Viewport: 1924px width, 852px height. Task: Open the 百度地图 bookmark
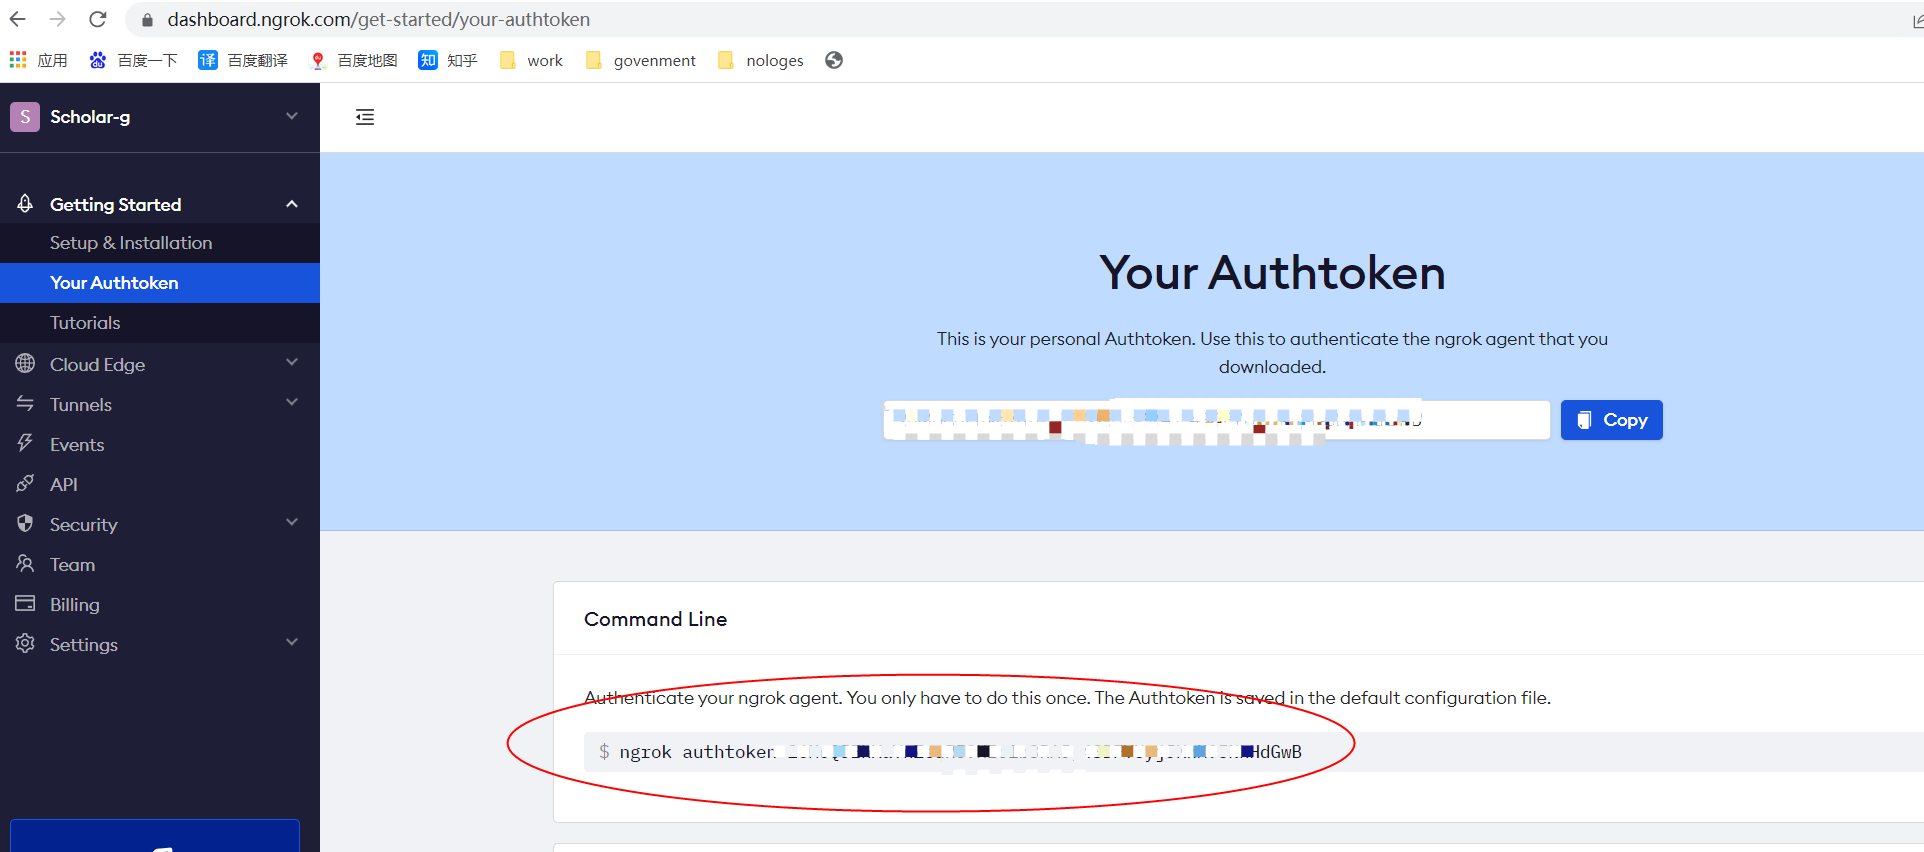click(354, 60)
